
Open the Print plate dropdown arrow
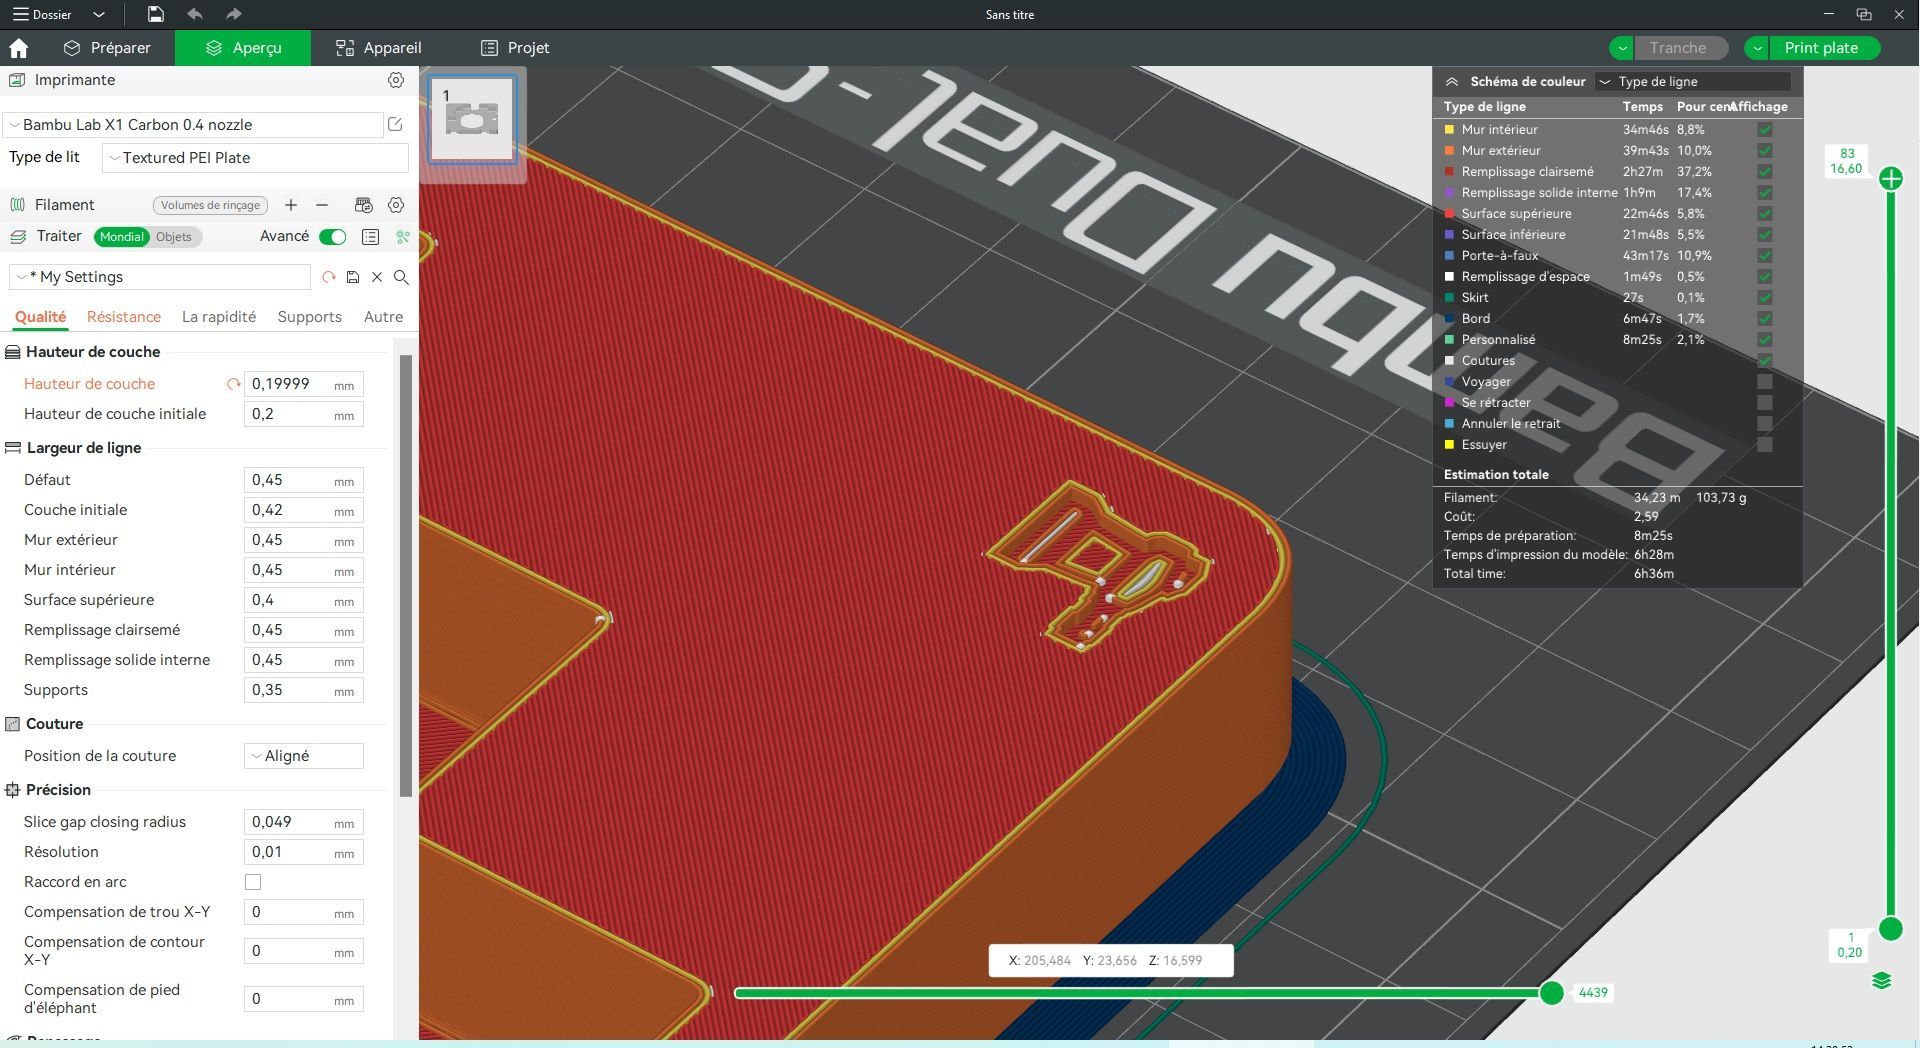pos(1757,48)
